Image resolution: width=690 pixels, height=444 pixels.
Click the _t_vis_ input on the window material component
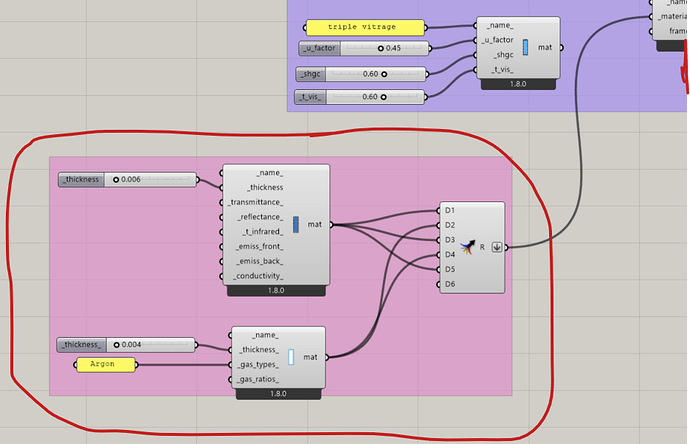point(502,70)
